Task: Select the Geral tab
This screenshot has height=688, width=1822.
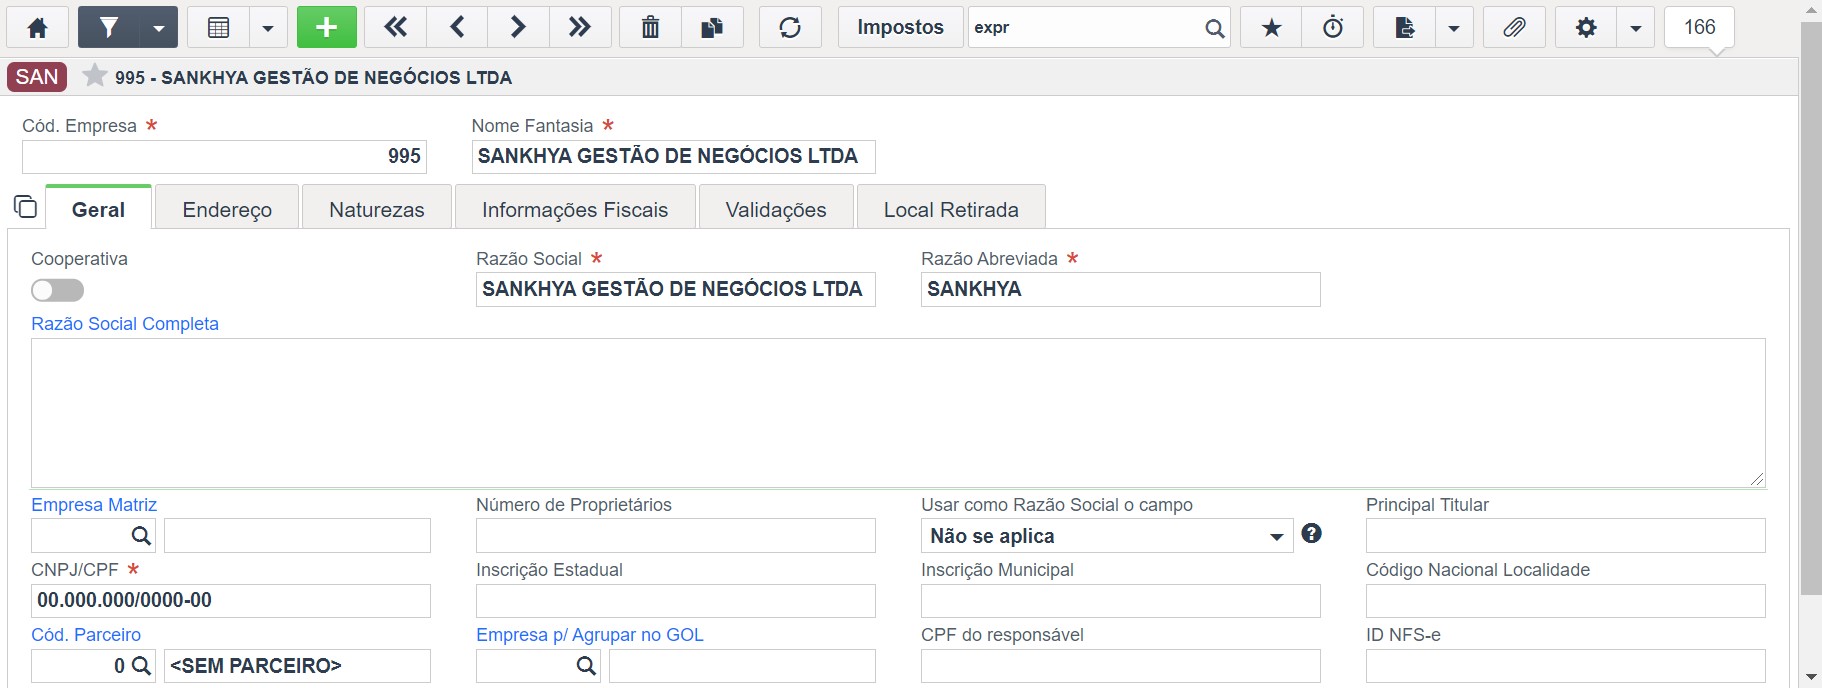Action: coord(98,210)
